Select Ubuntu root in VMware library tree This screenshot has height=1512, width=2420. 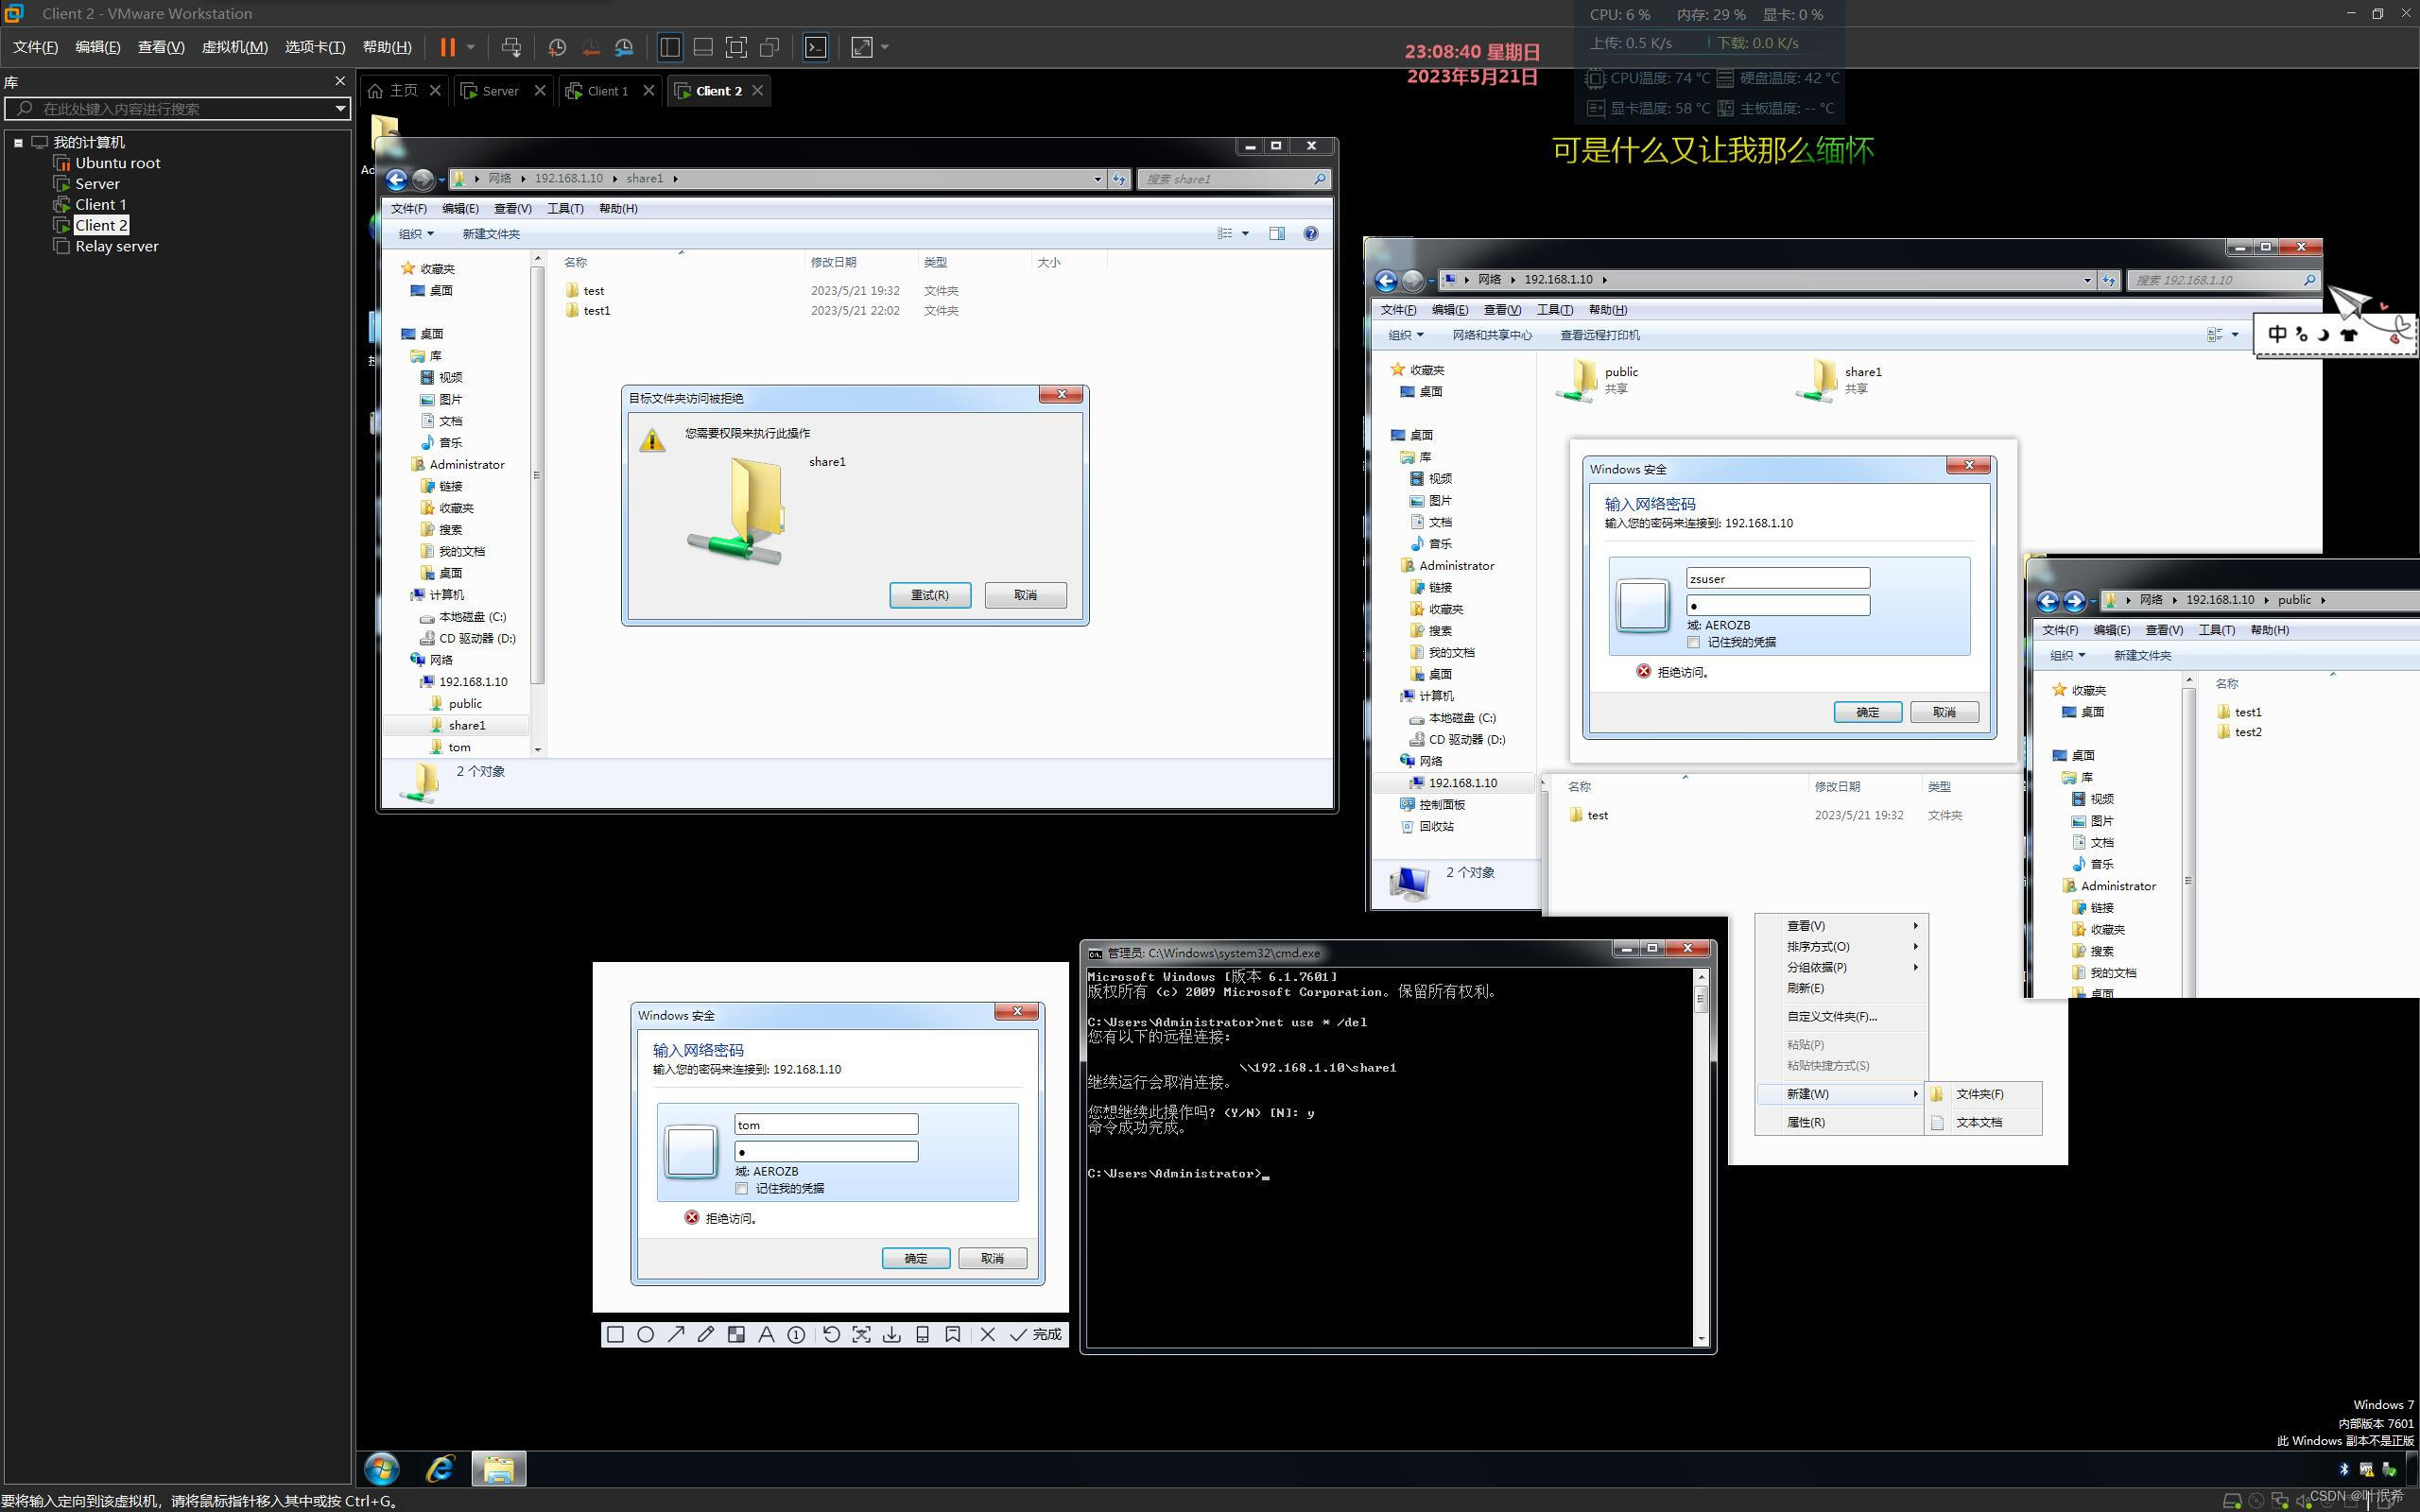point(117,163)
